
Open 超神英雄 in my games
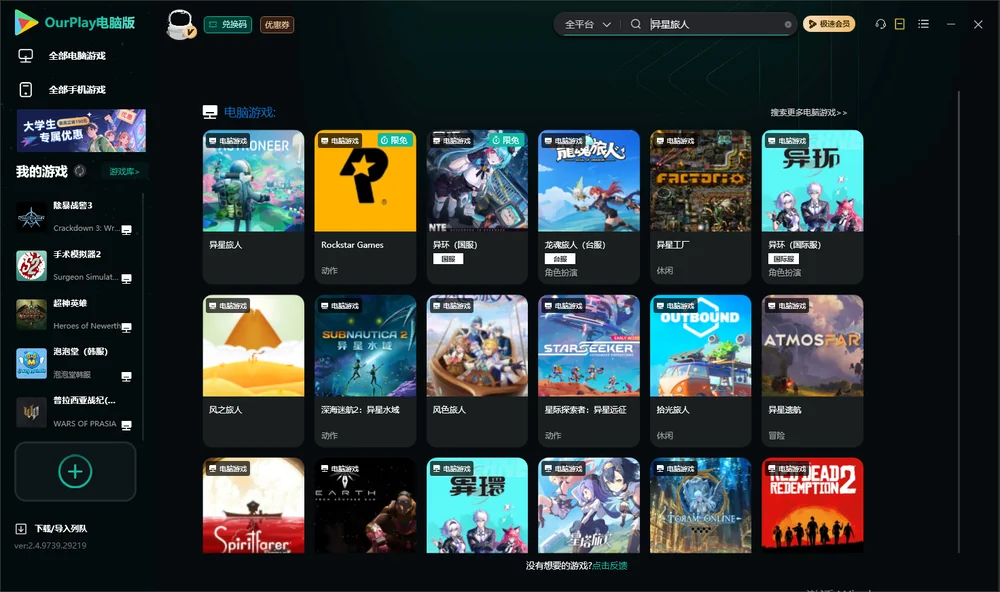click(x=74, y=314)
